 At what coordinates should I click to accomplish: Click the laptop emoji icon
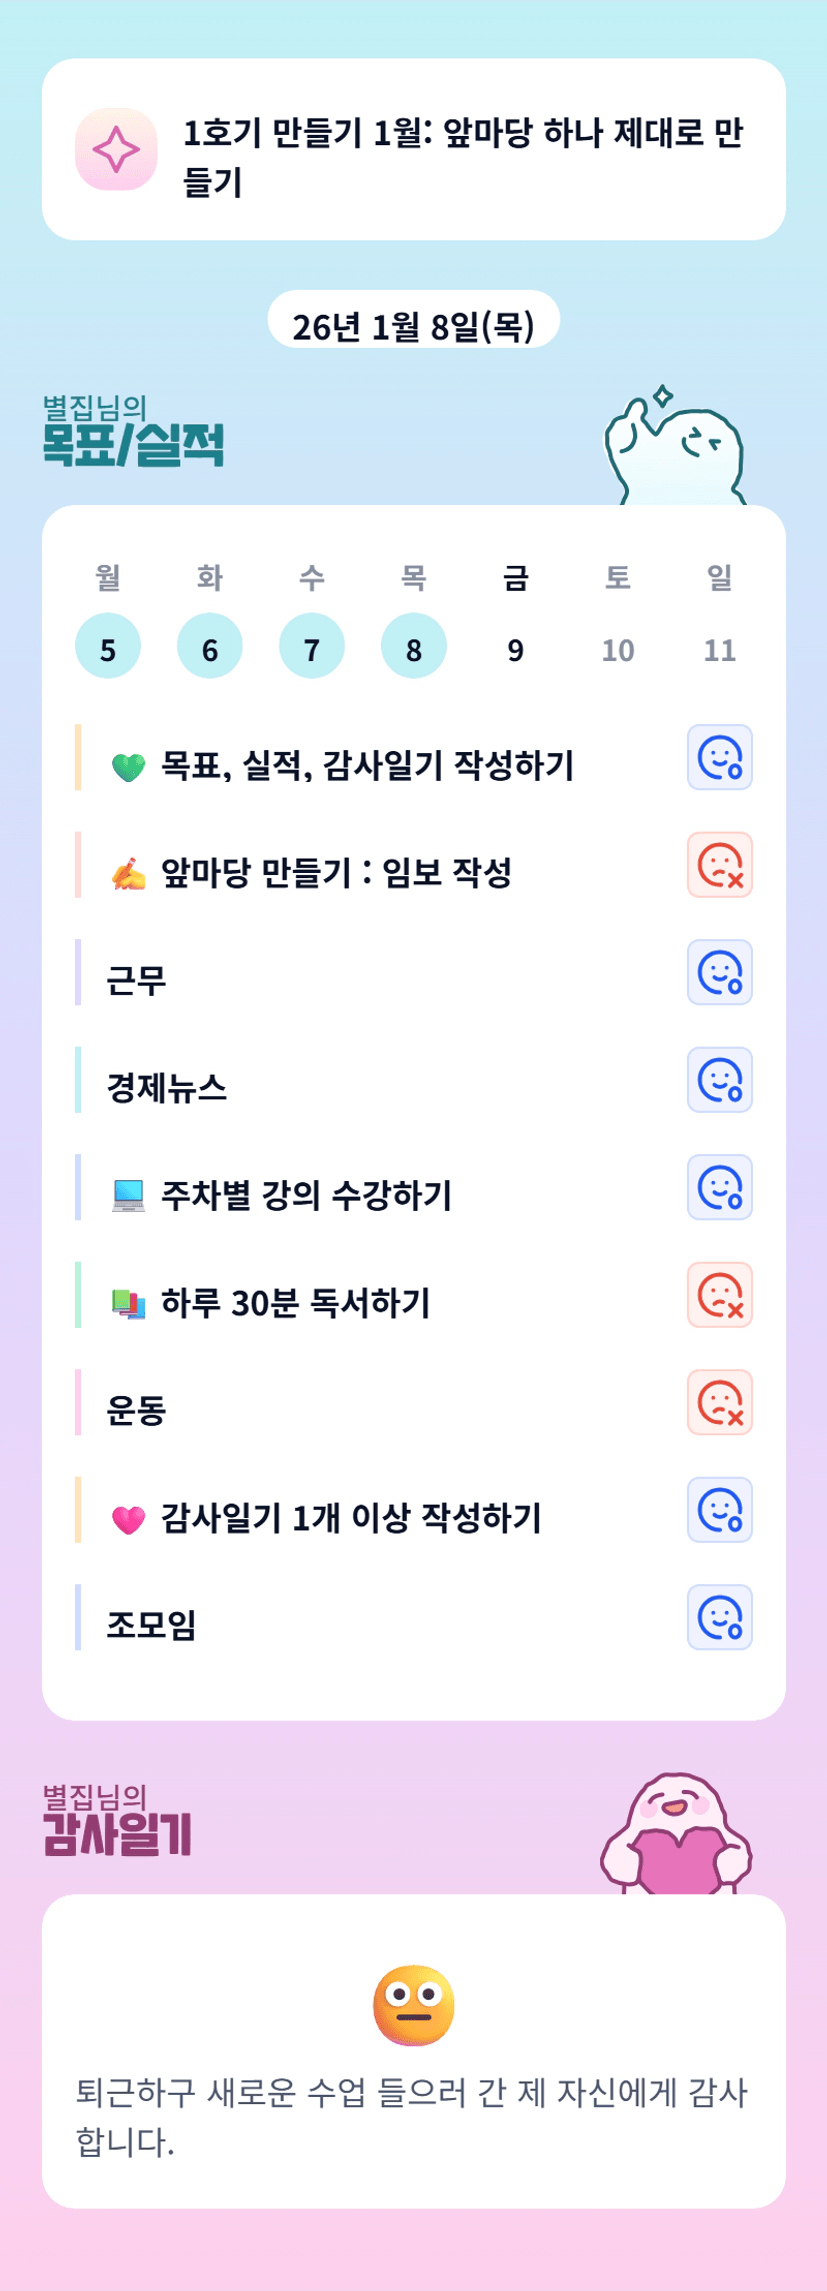point(128,1196)
